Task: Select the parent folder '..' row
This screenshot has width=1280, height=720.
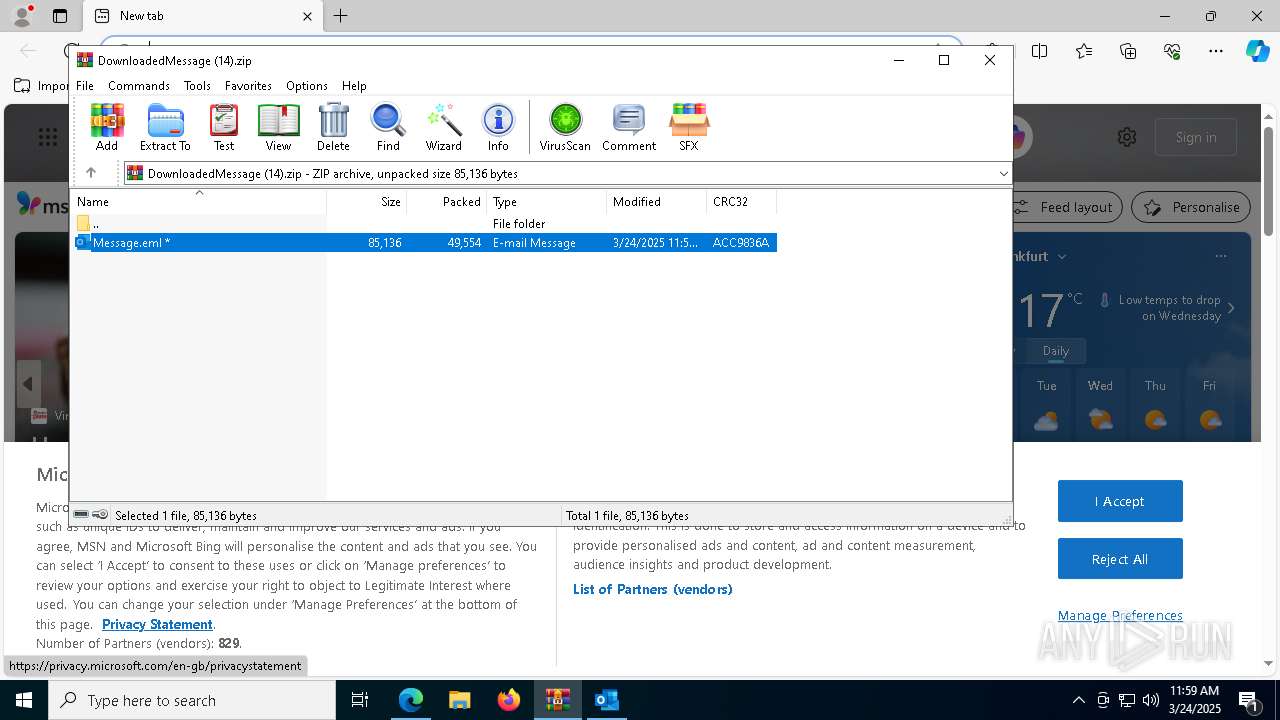Action: (425, 224)
